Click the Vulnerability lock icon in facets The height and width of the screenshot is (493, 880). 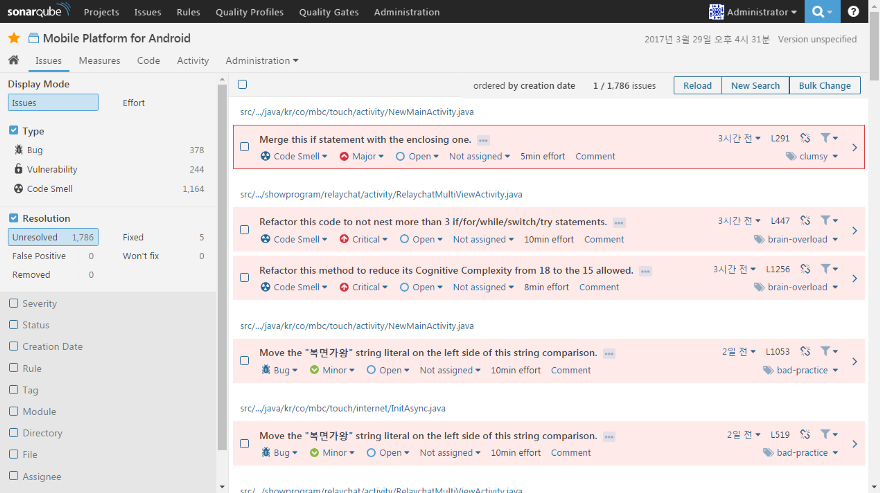[19, 169]
